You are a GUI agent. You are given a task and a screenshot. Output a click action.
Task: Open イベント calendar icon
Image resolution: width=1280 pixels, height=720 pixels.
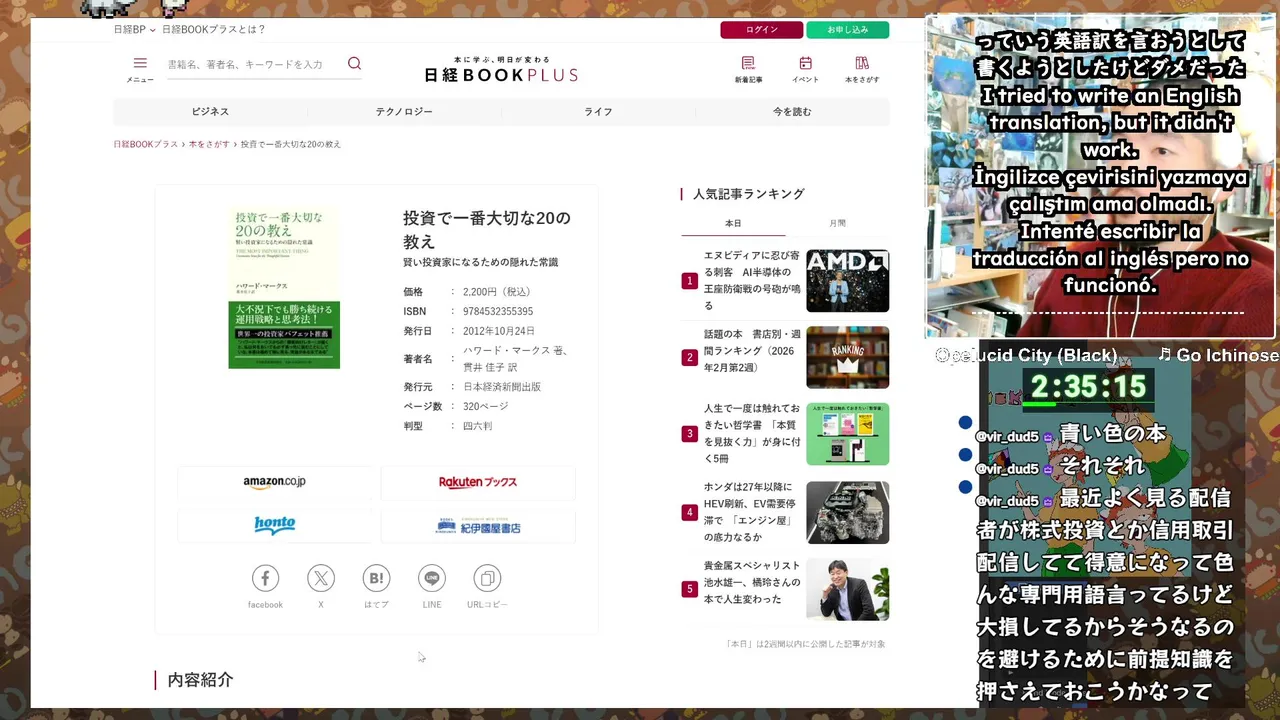tap(805, 63)
